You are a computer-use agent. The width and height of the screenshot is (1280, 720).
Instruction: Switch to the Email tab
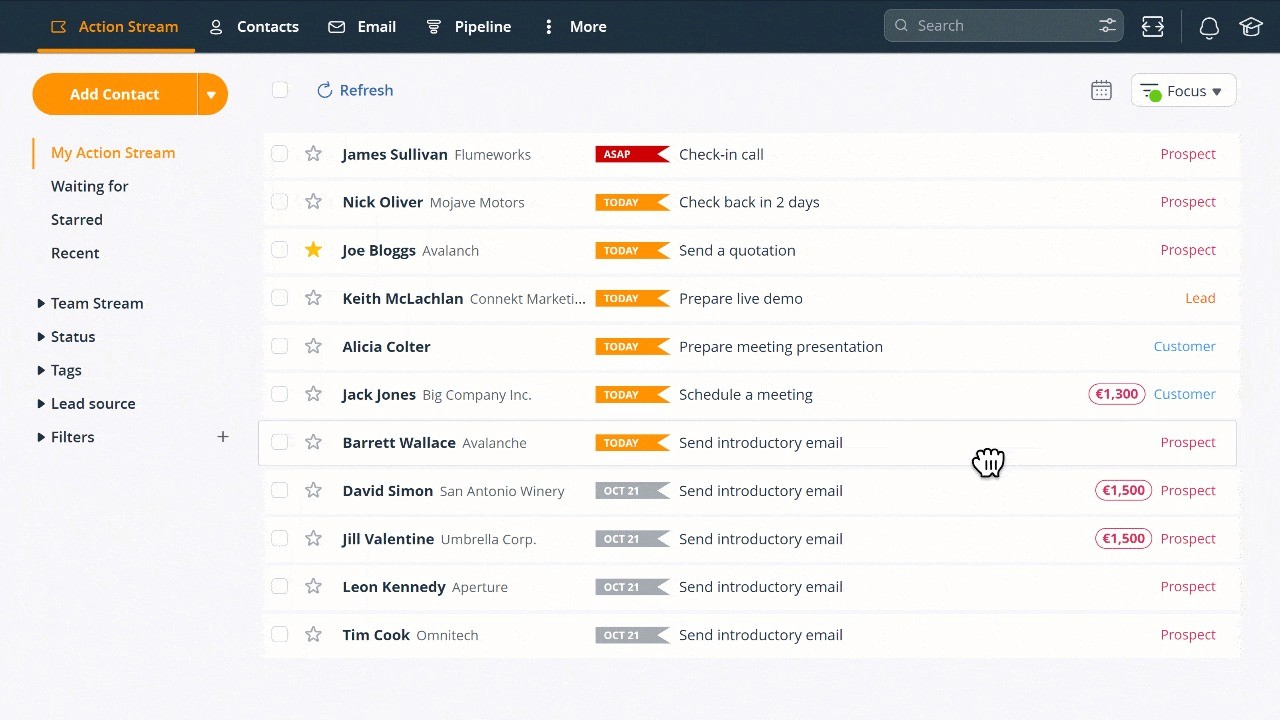(x=362, y=27)
